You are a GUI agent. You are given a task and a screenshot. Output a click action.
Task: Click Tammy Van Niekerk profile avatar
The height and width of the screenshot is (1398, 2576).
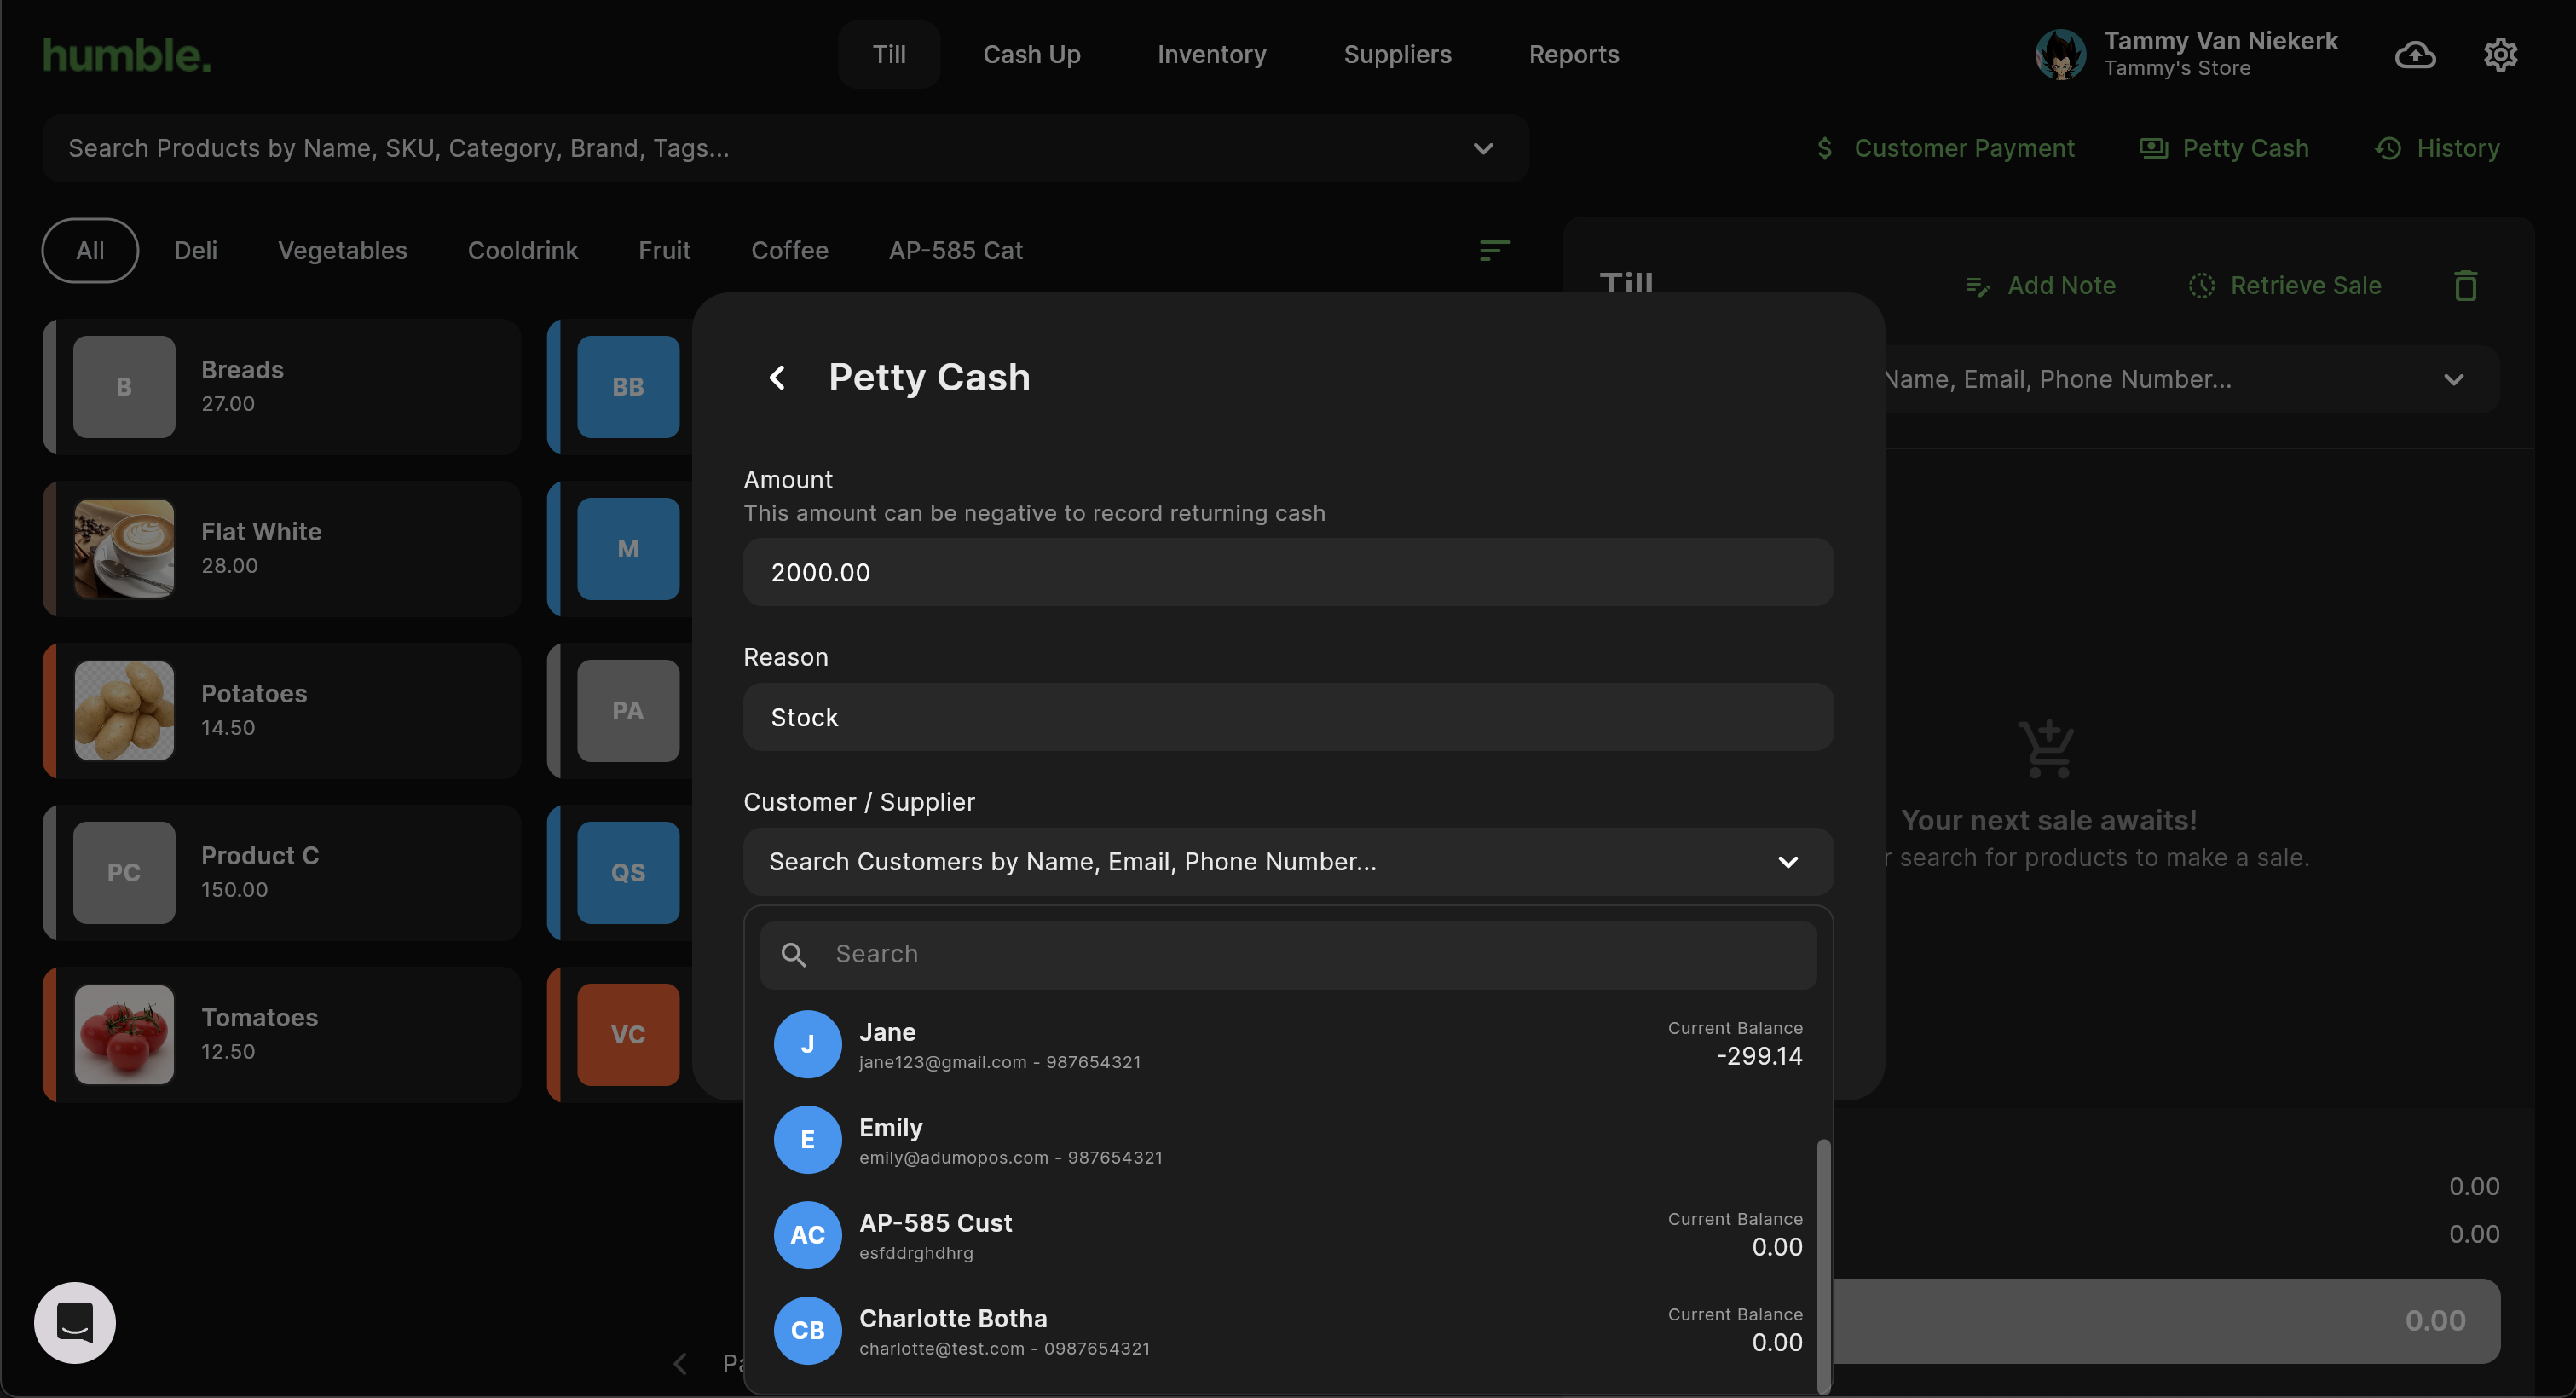coord(2060,54)
